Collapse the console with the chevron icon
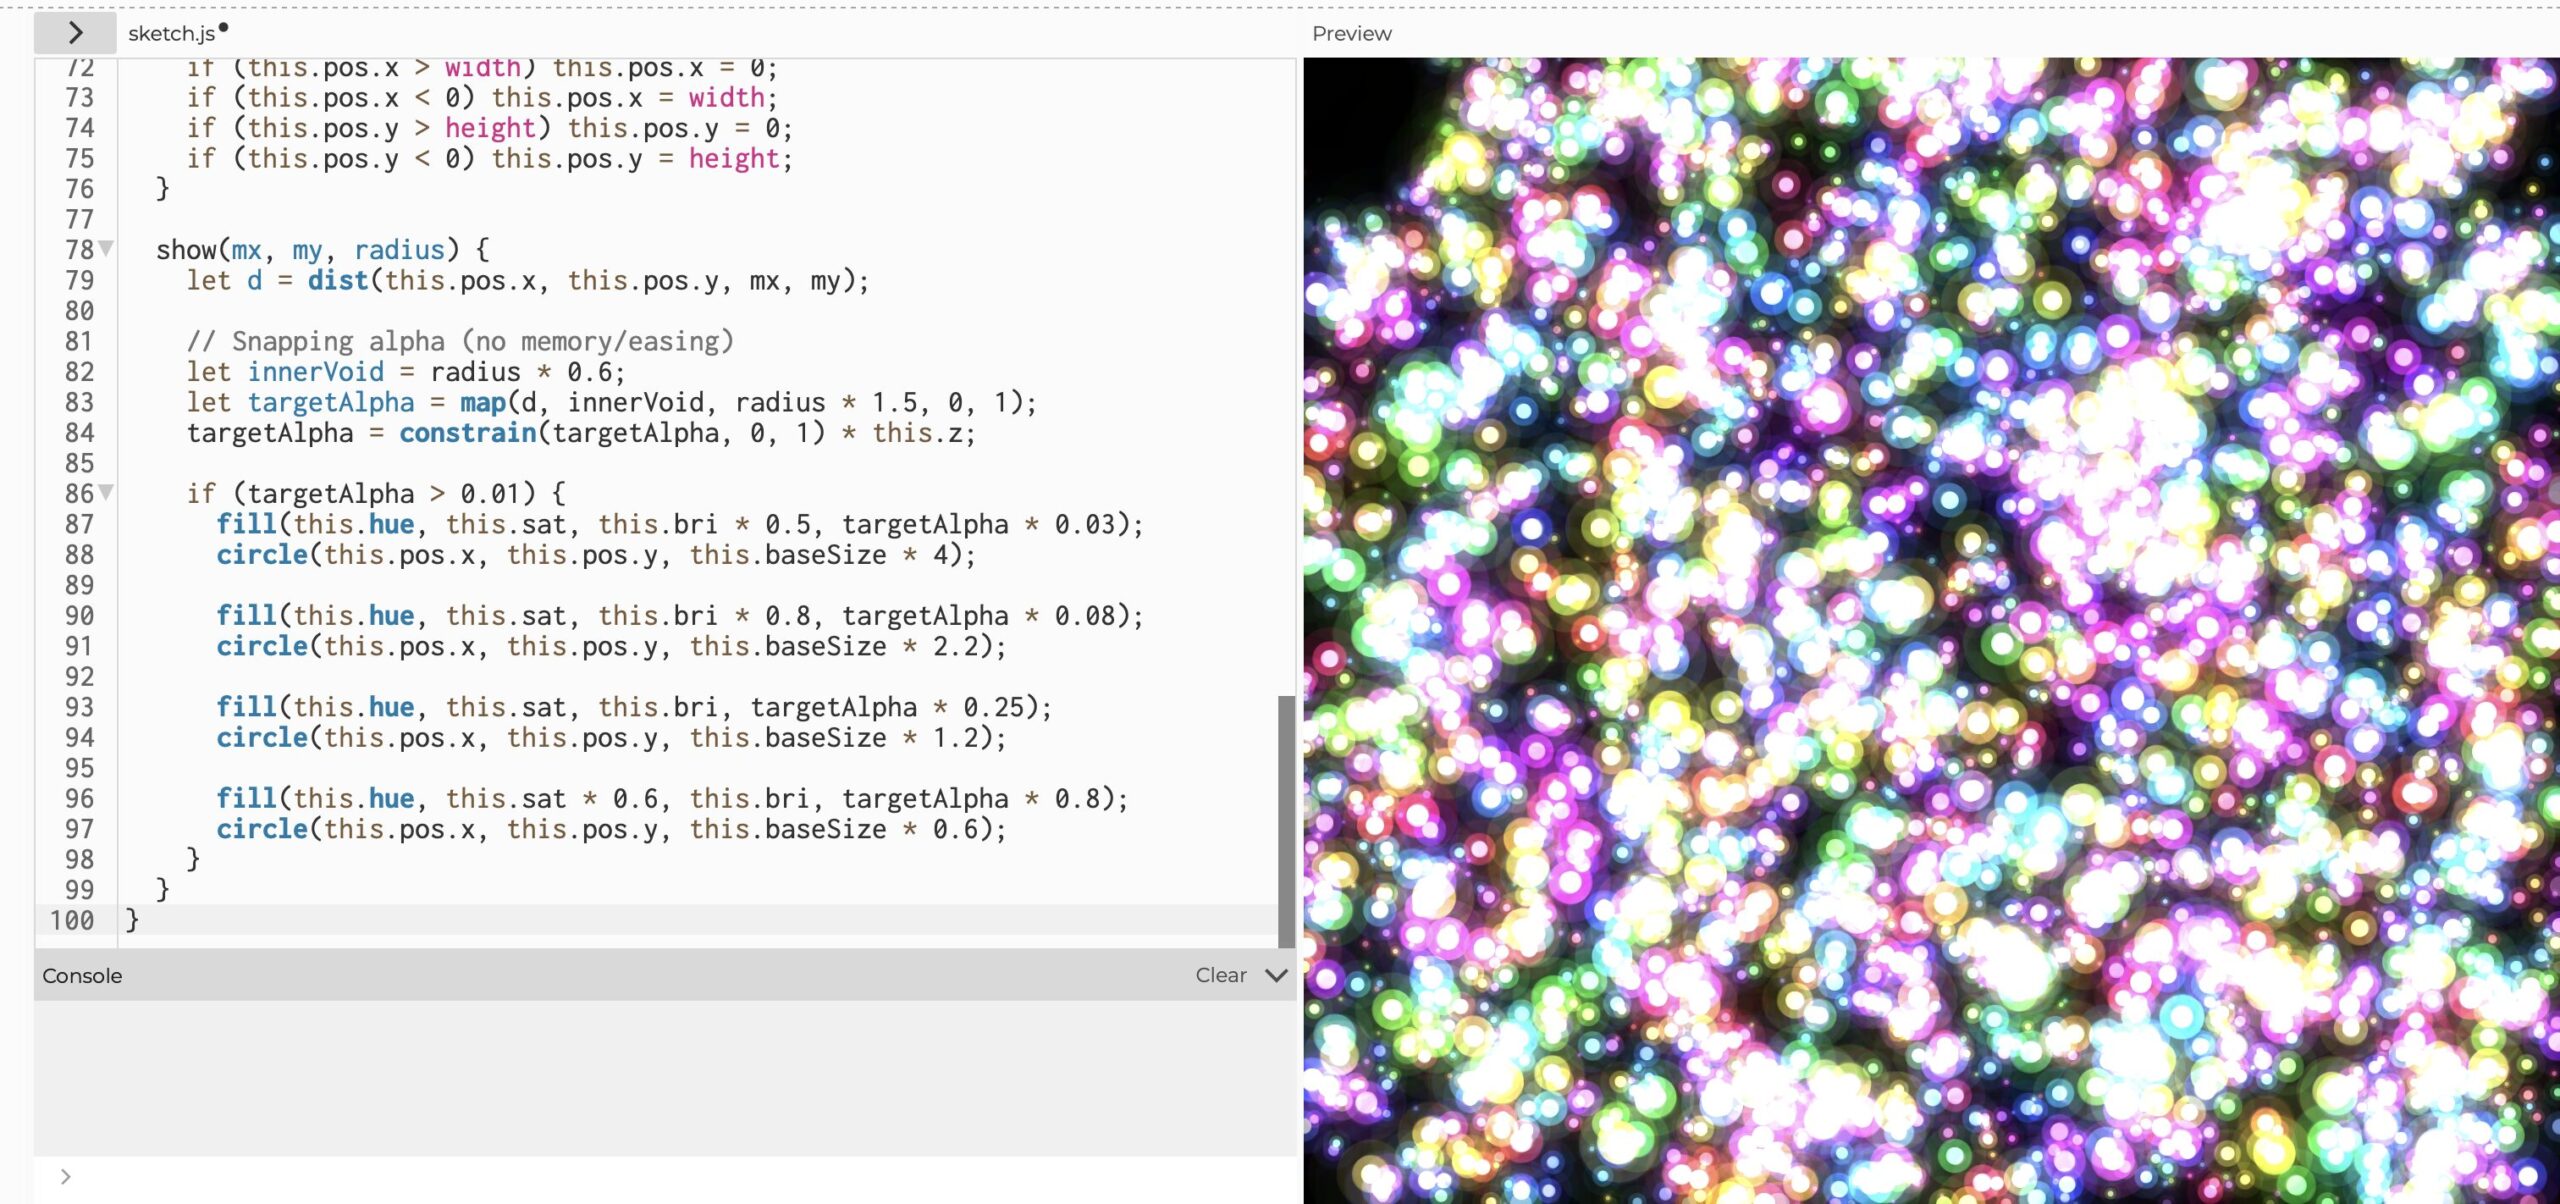 pyautogui.click(x=1276, y=975)
